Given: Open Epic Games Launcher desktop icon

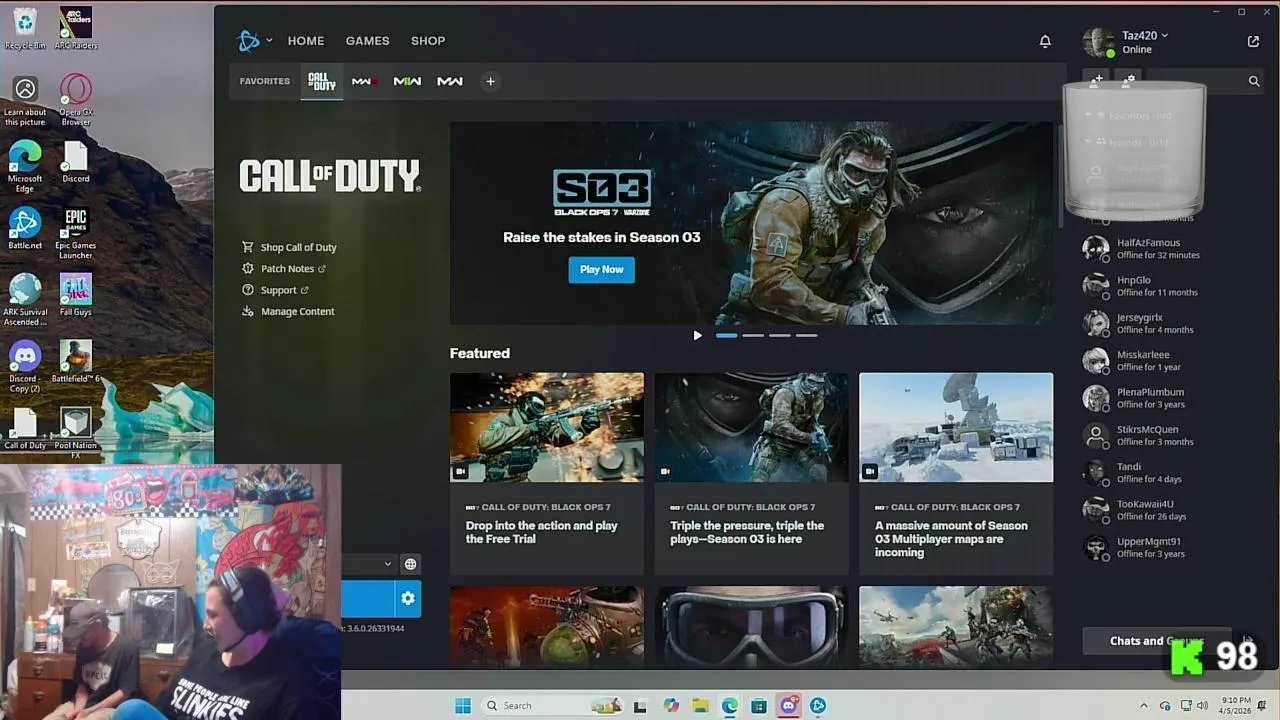Looking at the screenshot, I should pyautogui.click(x=75, y=233).
